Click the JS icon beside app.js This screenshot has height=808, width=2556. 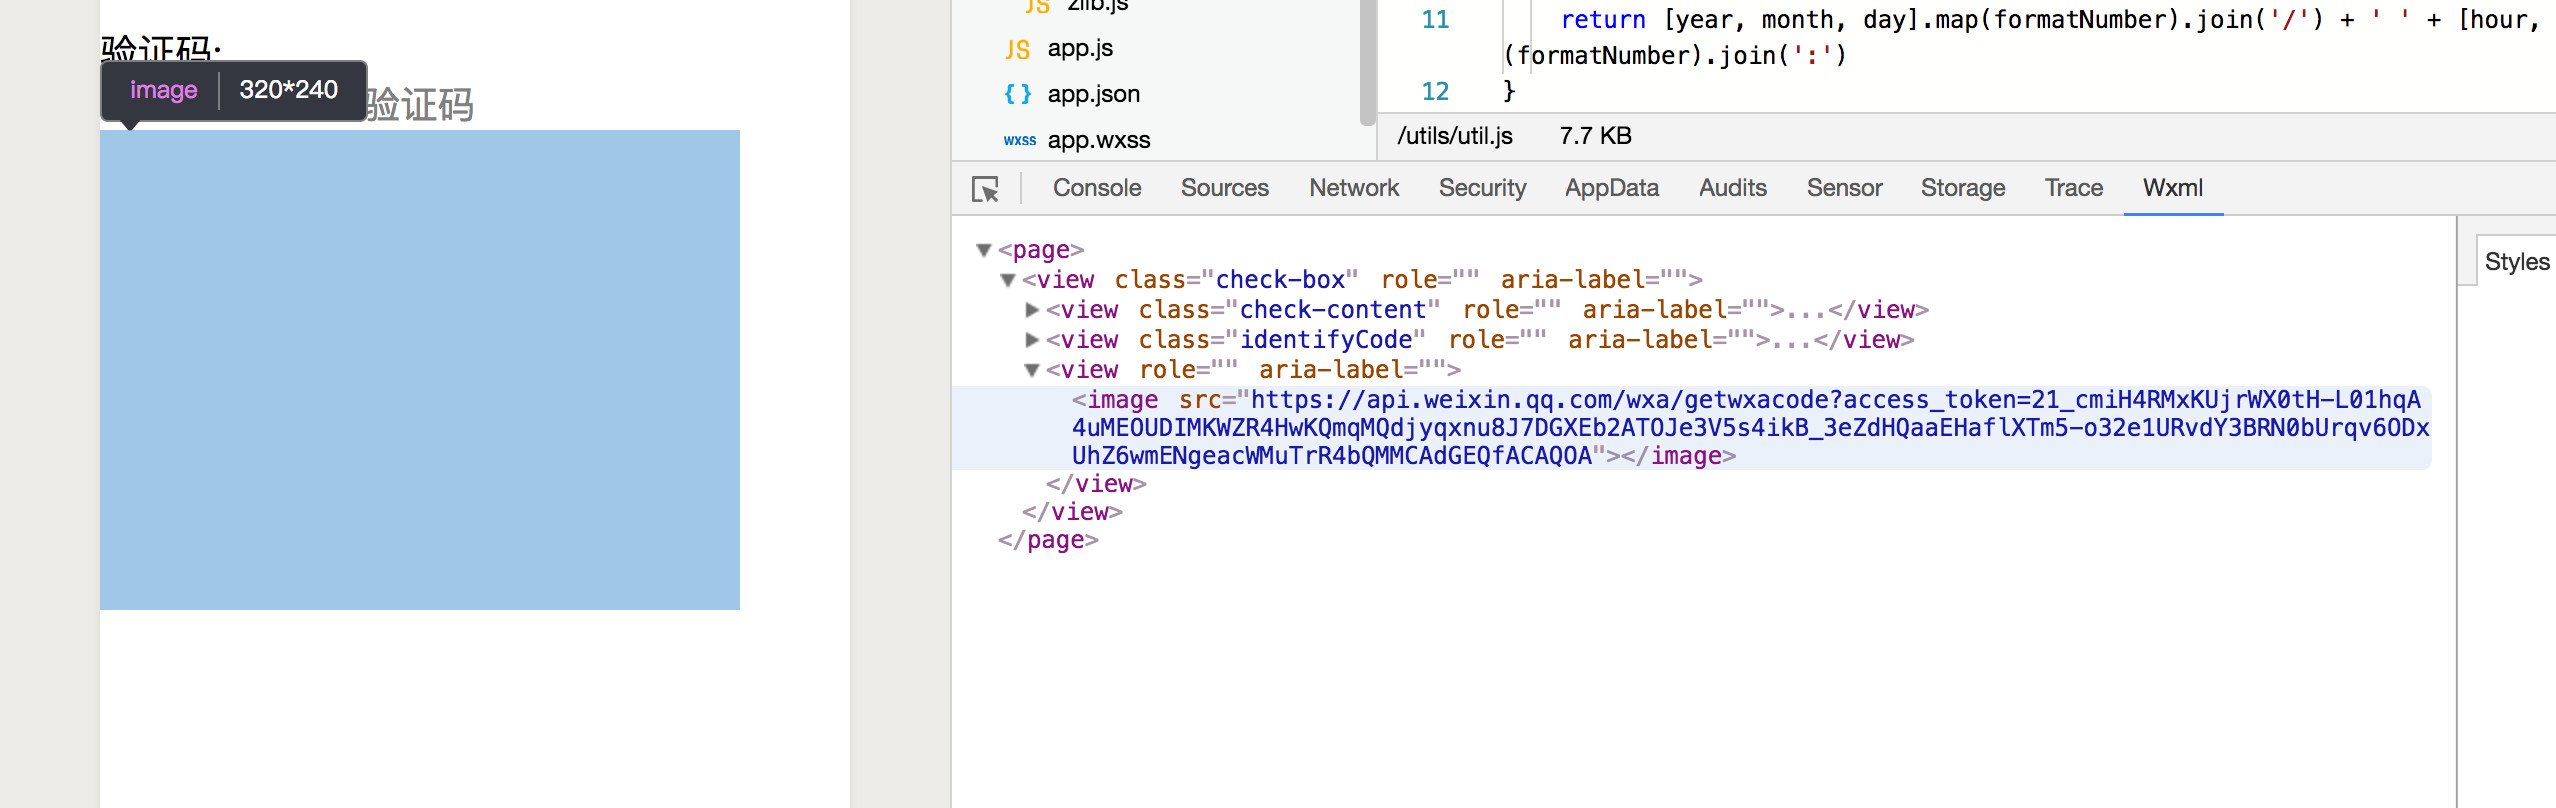point(1017,49)
